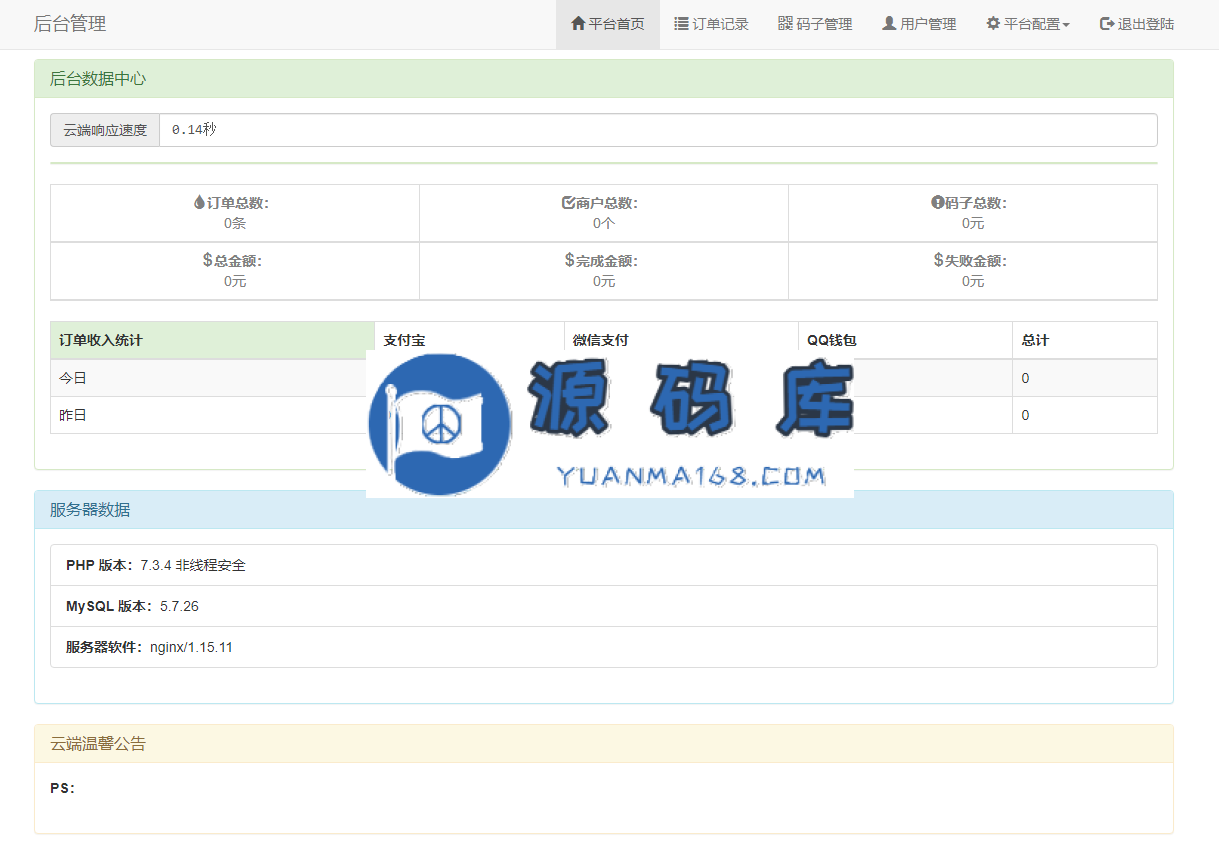The width and height of the screenshot is (1219, 848).
Task: Click the 微信支付 column header
Action: [x=682, y=340]
